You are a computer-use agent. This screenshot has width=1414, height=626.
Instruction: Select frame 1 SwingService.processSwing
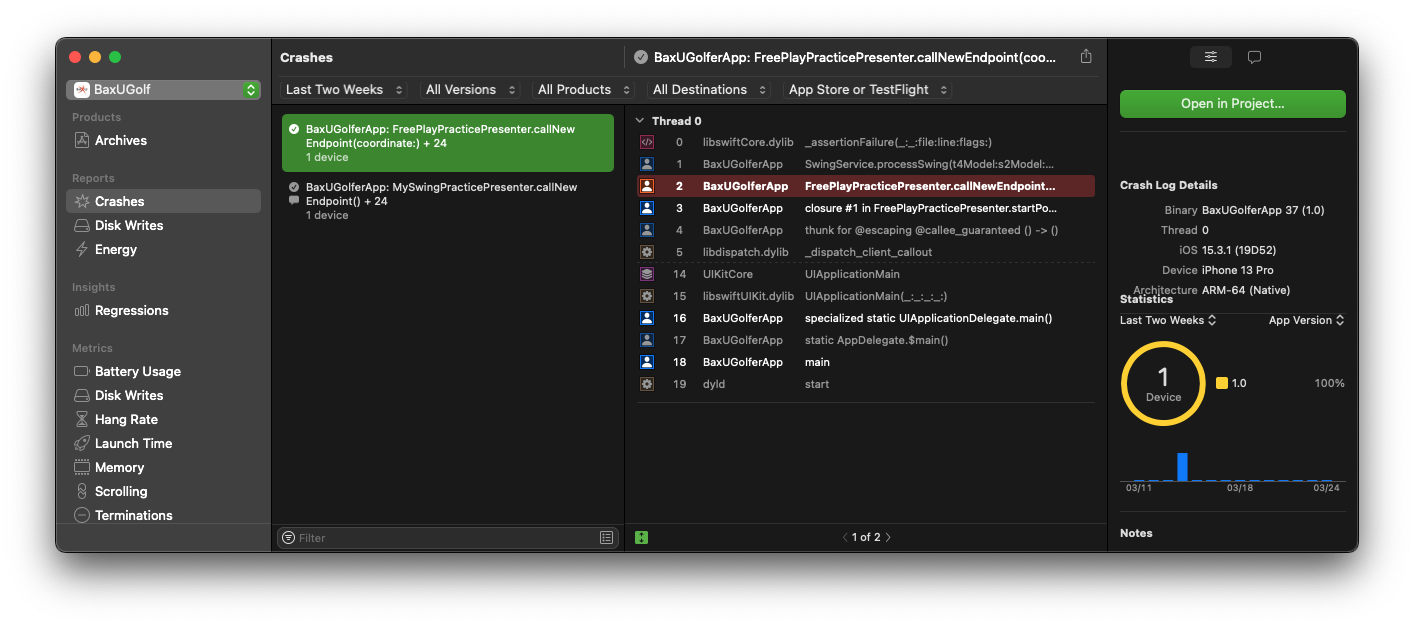[866, 164]
